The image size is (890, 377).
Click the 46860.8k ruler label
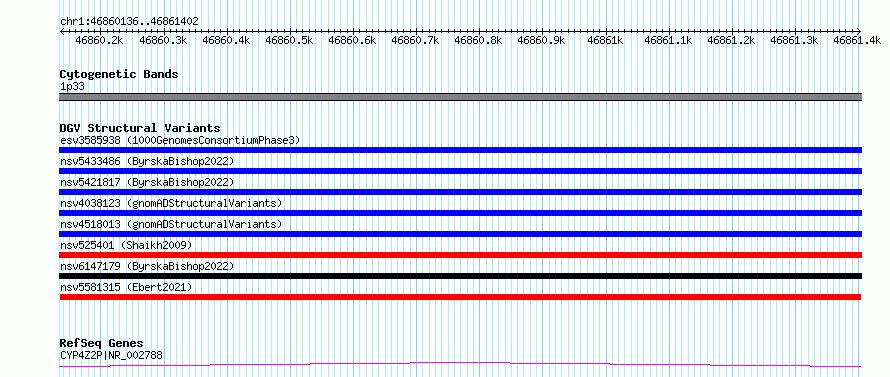point(479,40)
